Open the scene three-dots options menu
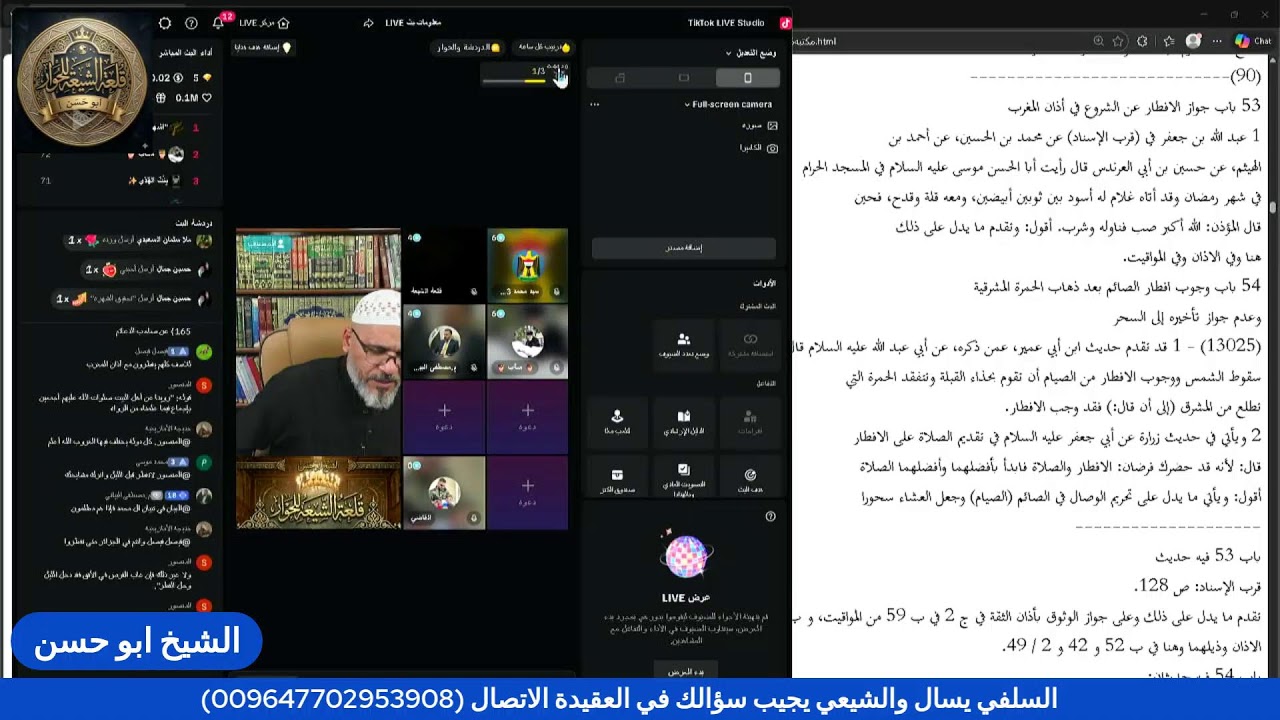The width and height of the screenshot is (1280, 720). (x=594, y=104)
